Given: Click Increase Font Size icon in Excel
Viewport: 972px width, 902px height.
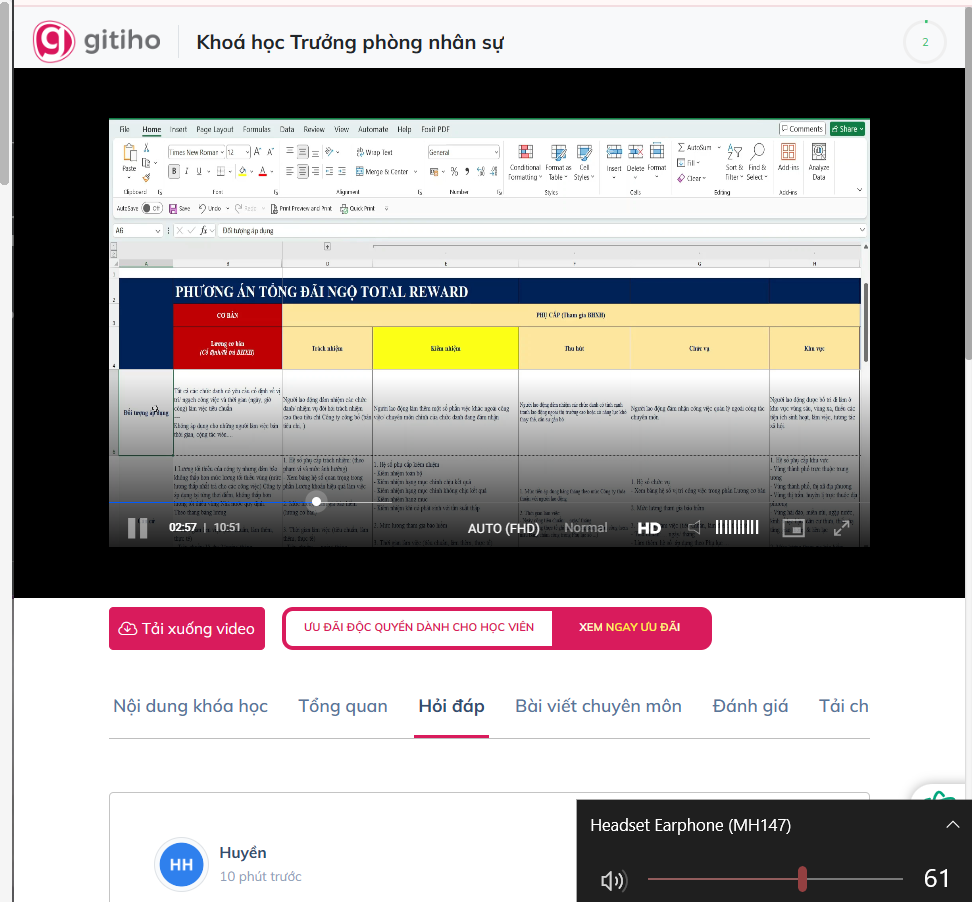Looking at the screenshot, I should pos(257,152).
